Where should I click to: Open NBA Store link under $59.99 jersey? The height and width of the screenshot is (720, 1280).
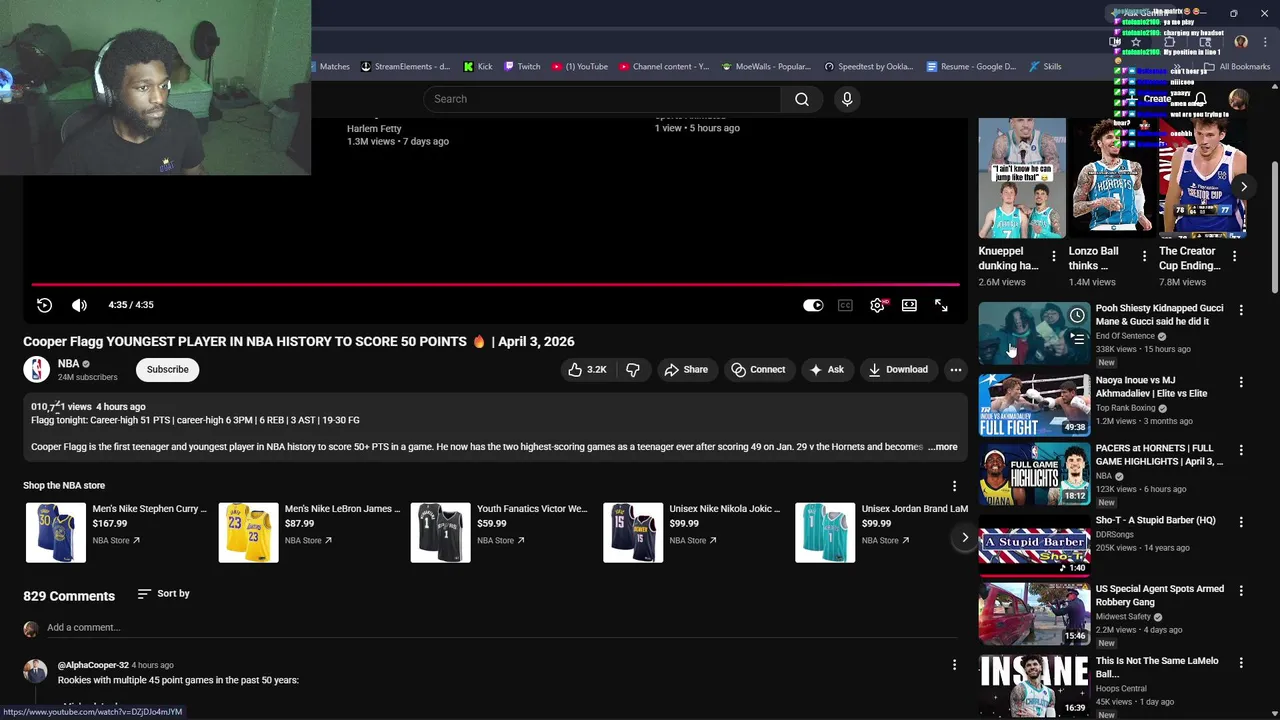[500, 541]
